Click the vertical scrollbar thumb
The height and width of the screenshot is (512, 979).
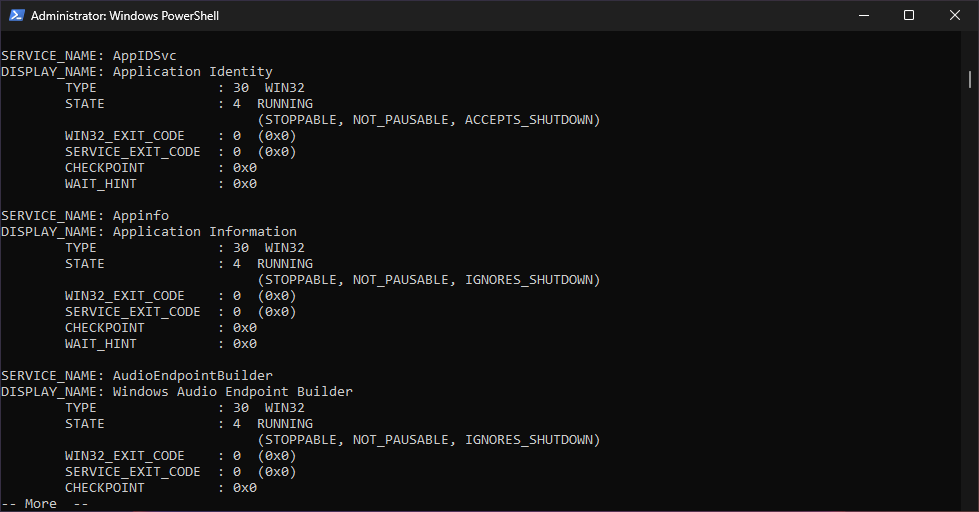click(x=970, y=79)
